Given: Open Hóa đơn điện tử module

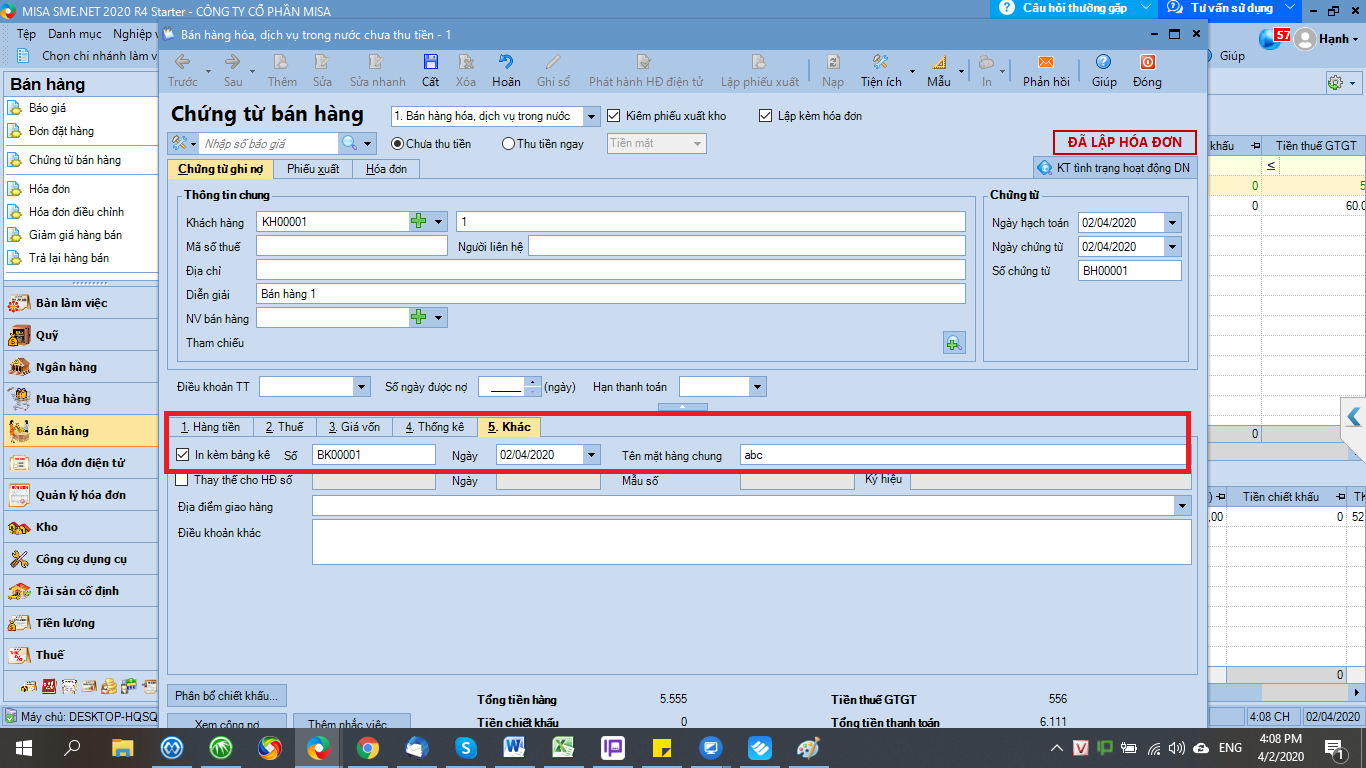Looking at the screenshot, I should coord(80,463).
